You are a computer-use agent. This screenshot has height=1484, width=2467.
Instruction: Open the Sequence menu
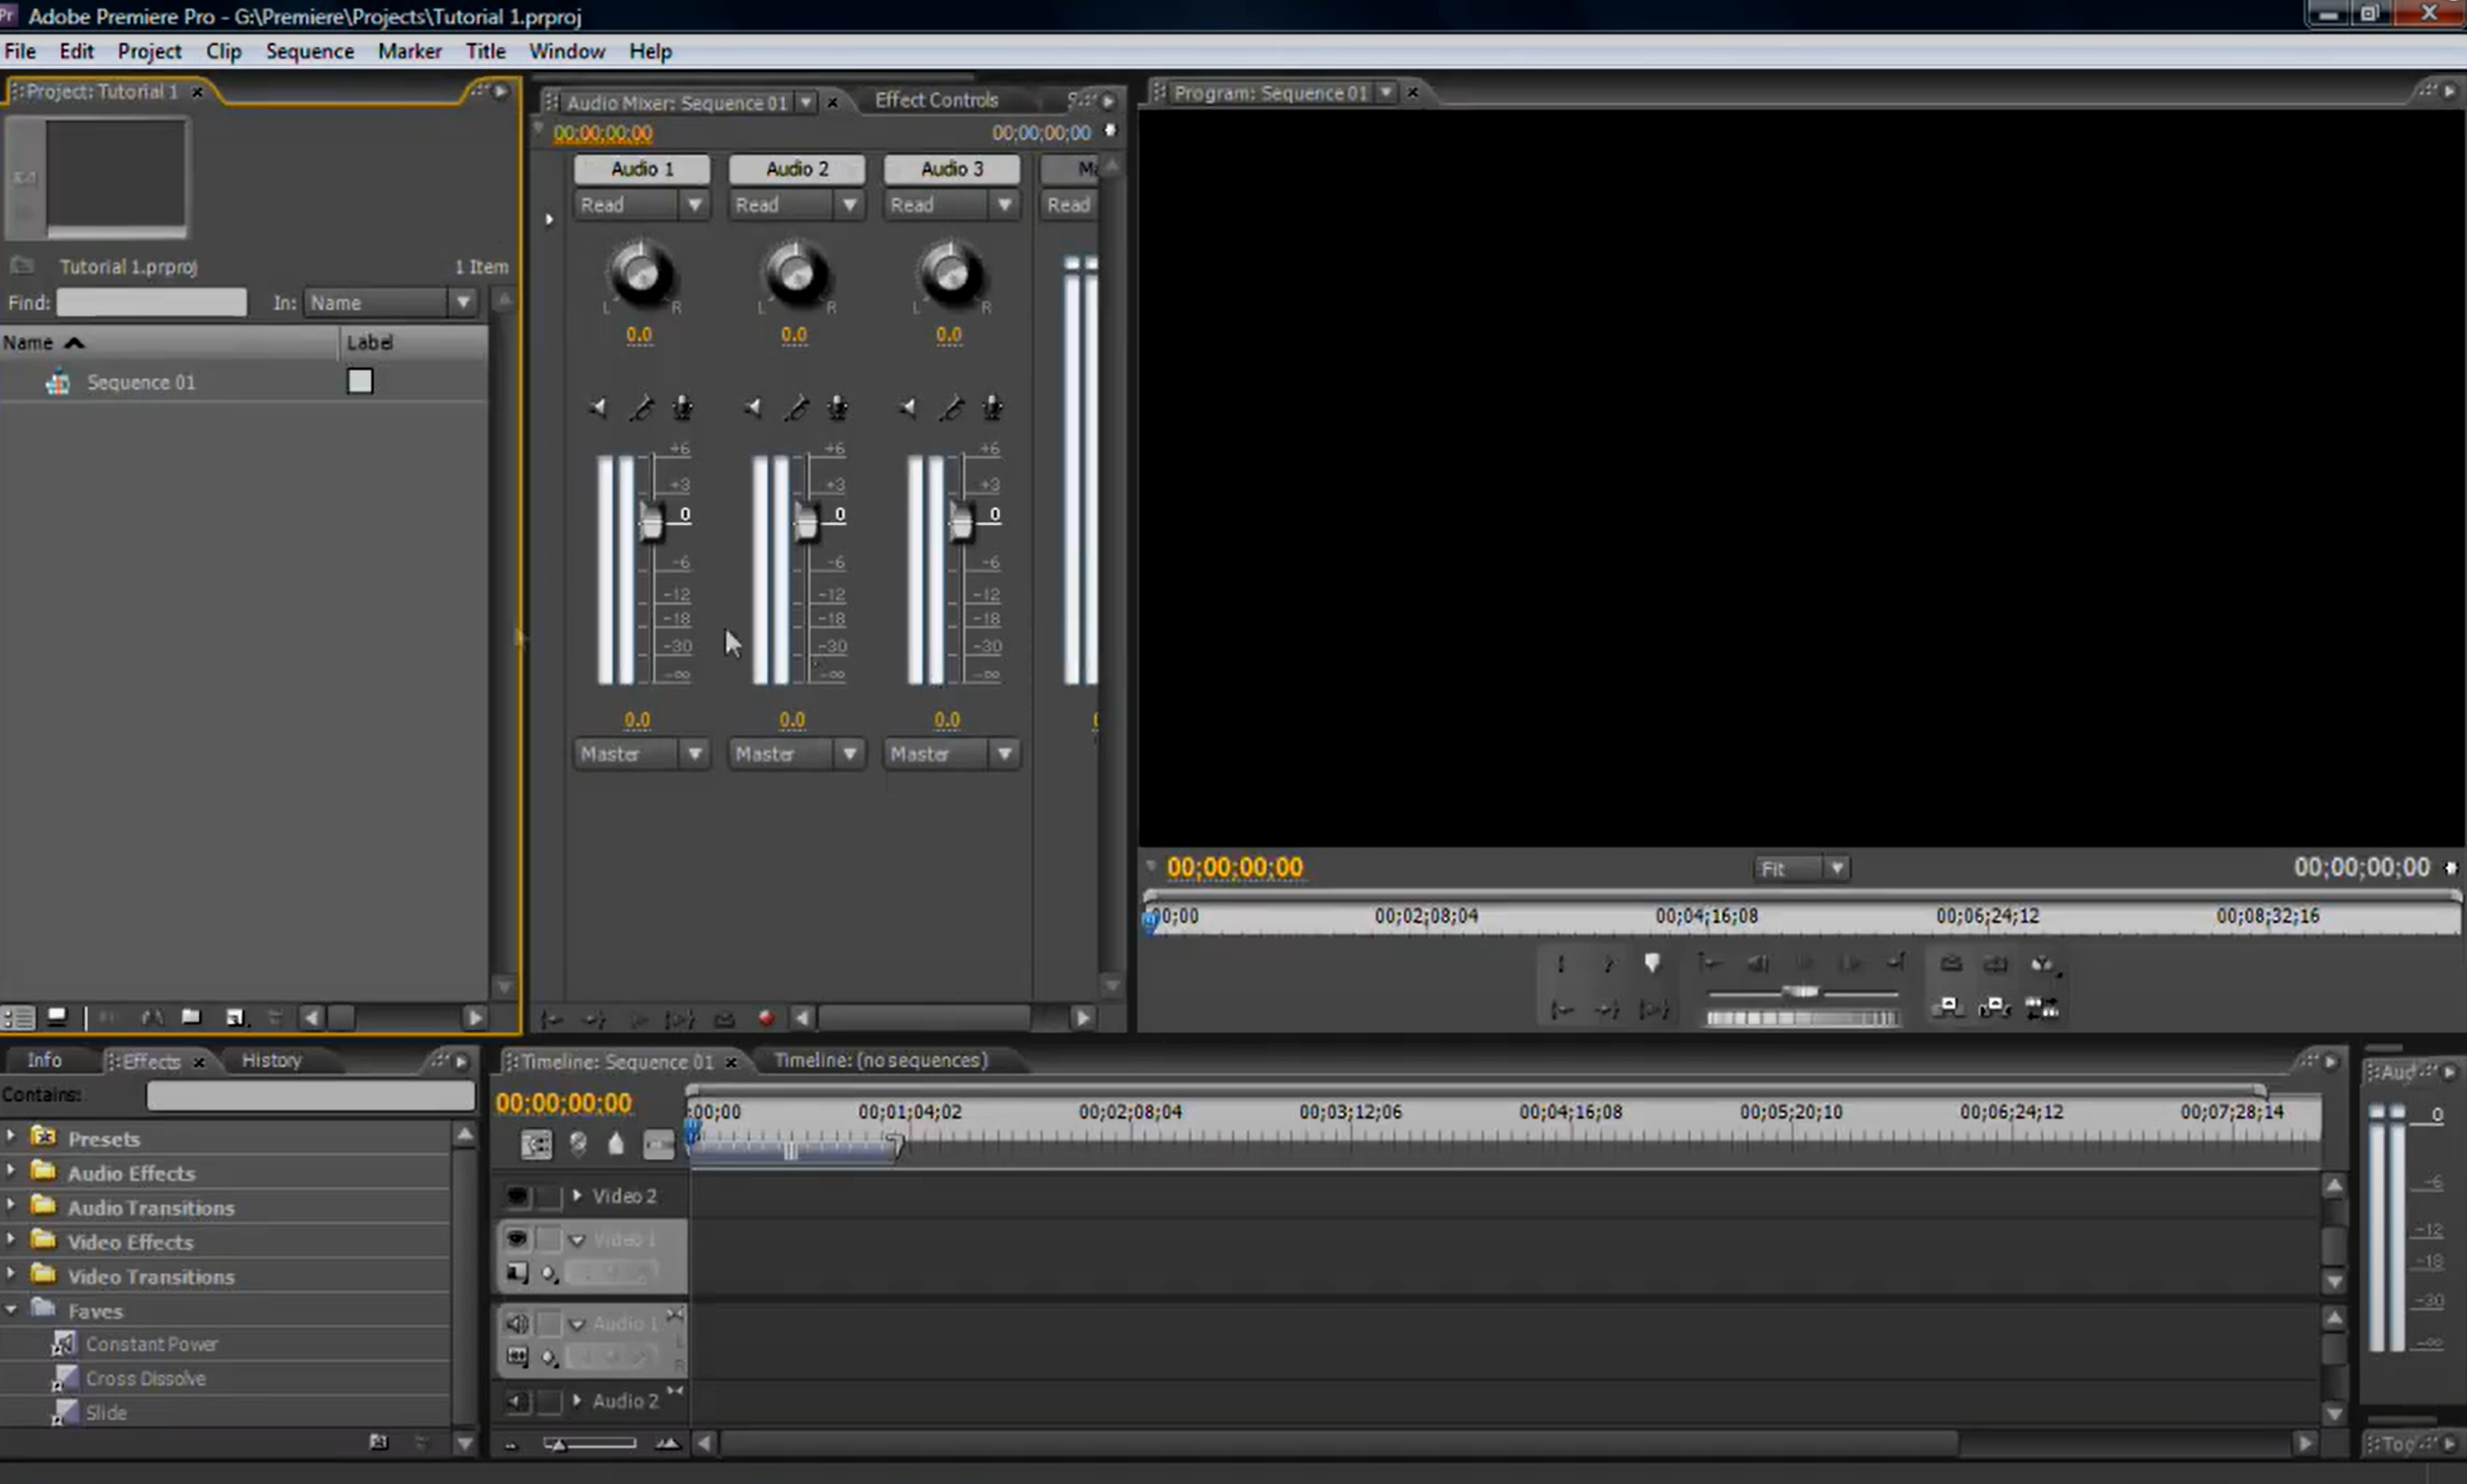pos(310,51)
